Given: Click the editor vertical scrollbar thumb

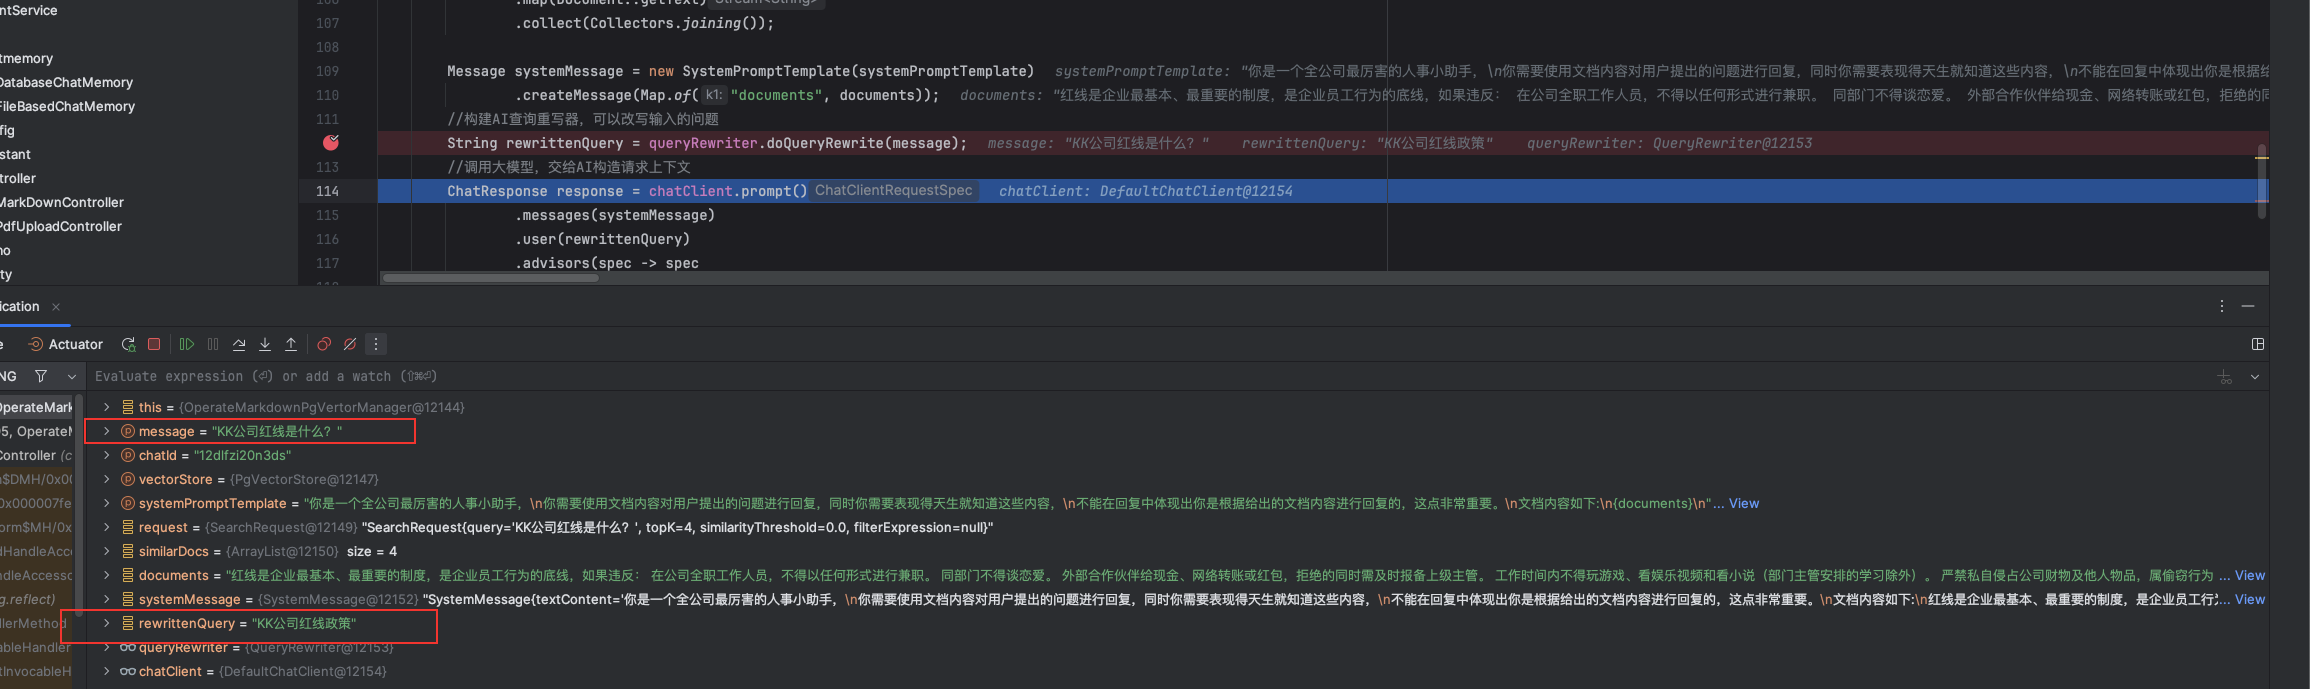Looking at the screenshot, I should (x=2262, y=182).
